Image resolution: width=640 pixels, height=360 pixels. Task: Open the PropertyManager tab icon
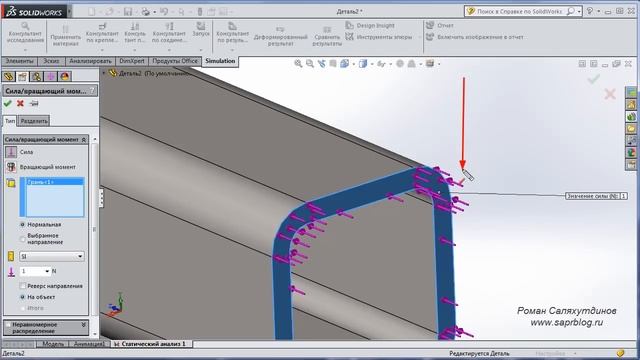22,76
